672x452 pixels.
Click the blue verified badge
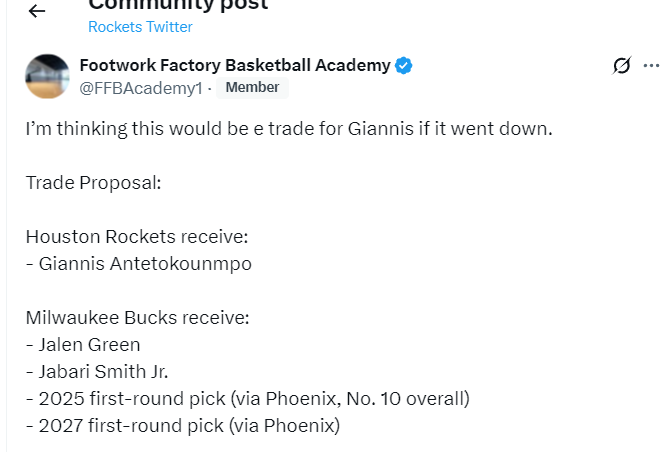[404, 66]
